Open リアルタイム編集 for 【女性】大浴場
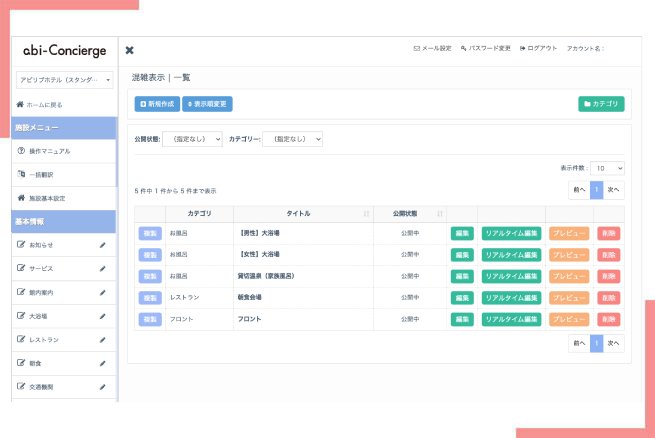Viewport: 655px width, 438px height. pos(511,255)
